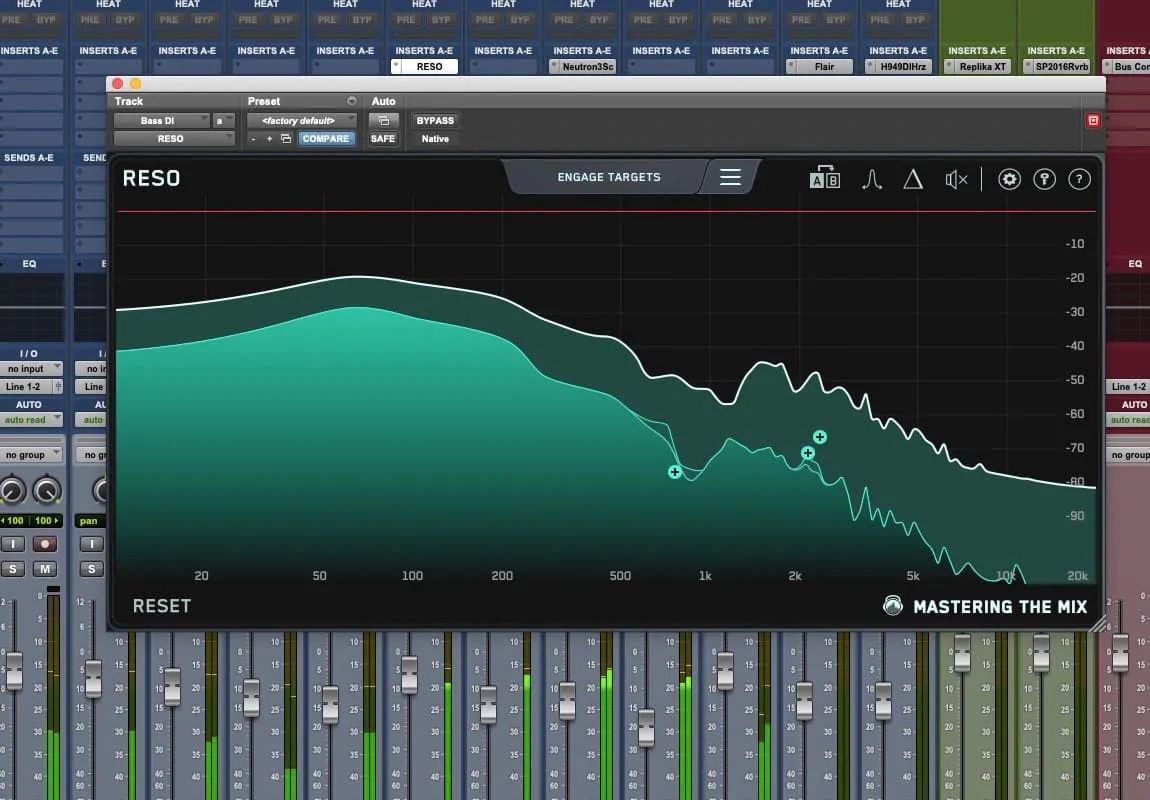Screen dimensions: 1150x800
Task: Click the resonance target node near 1k
Action: click(x=675, y=472)
